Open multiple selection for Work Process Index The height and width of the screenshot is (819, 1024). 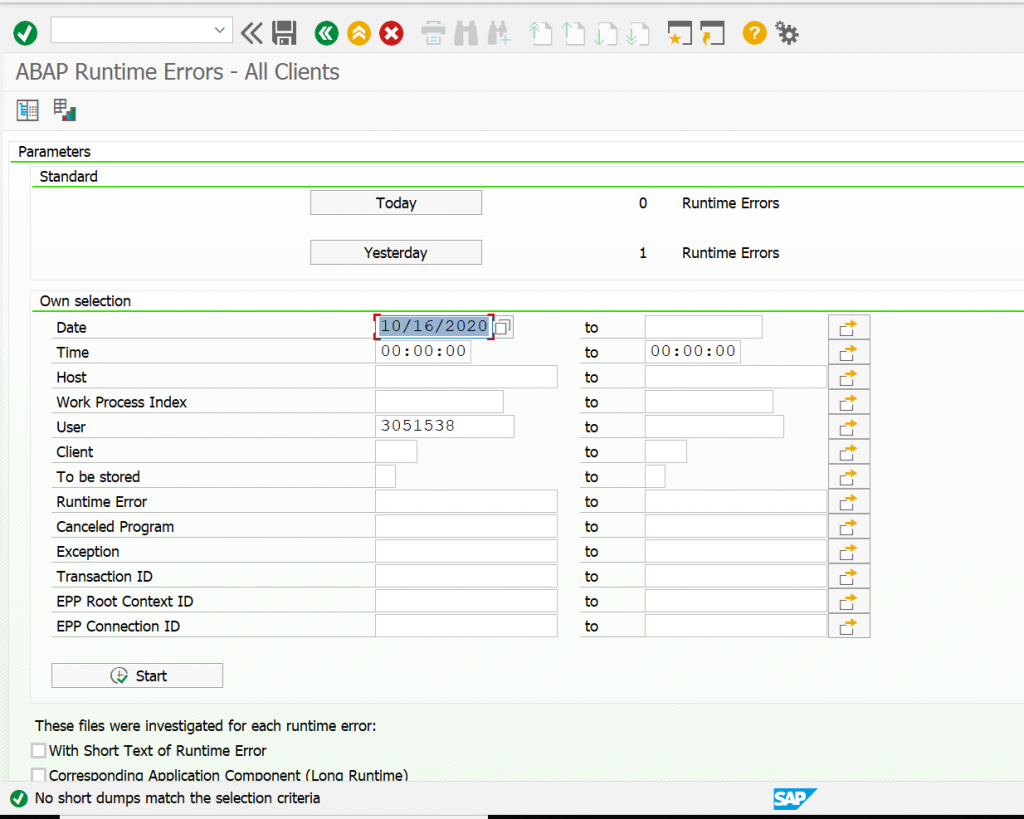click(x=848, y=402)
